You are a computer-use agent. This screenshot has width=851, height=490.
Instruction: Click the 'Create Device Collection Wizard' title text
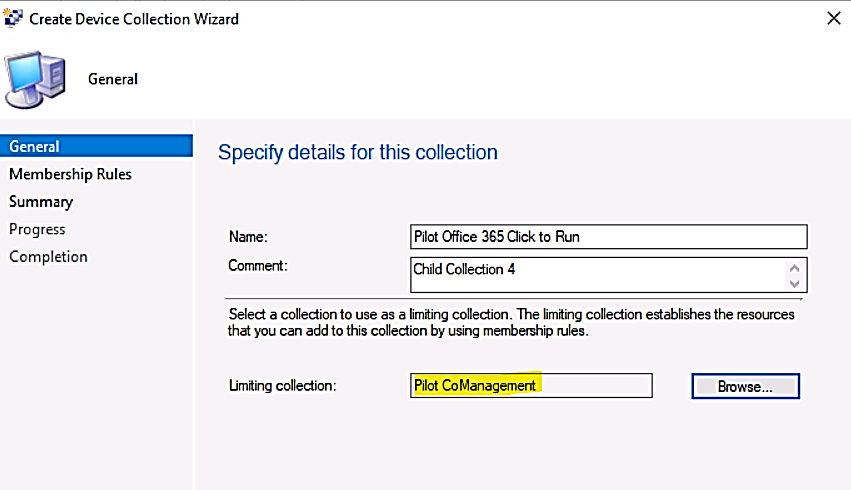point(134,19)
